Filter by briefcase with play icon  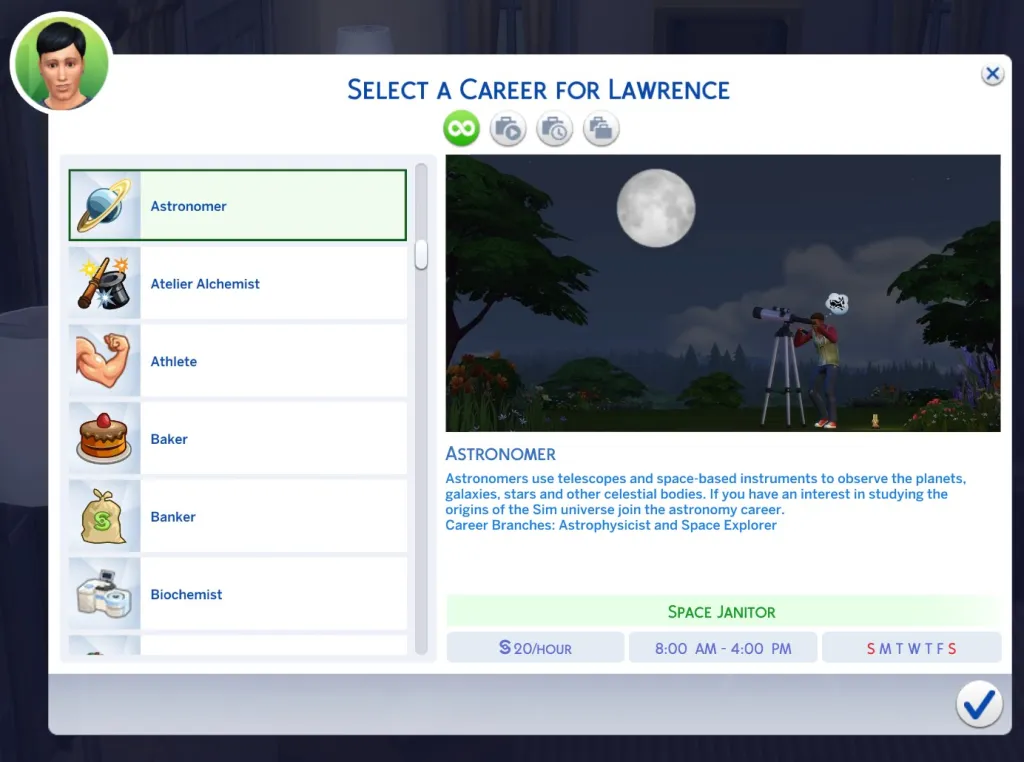[508, 129]
